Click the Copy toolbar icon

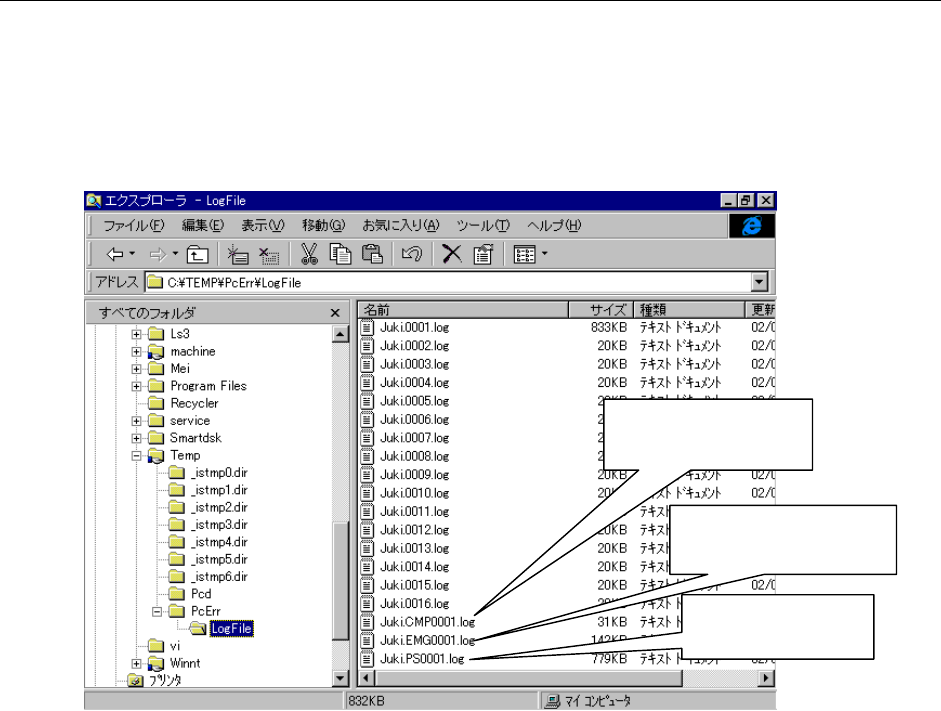tap(340, 254)
